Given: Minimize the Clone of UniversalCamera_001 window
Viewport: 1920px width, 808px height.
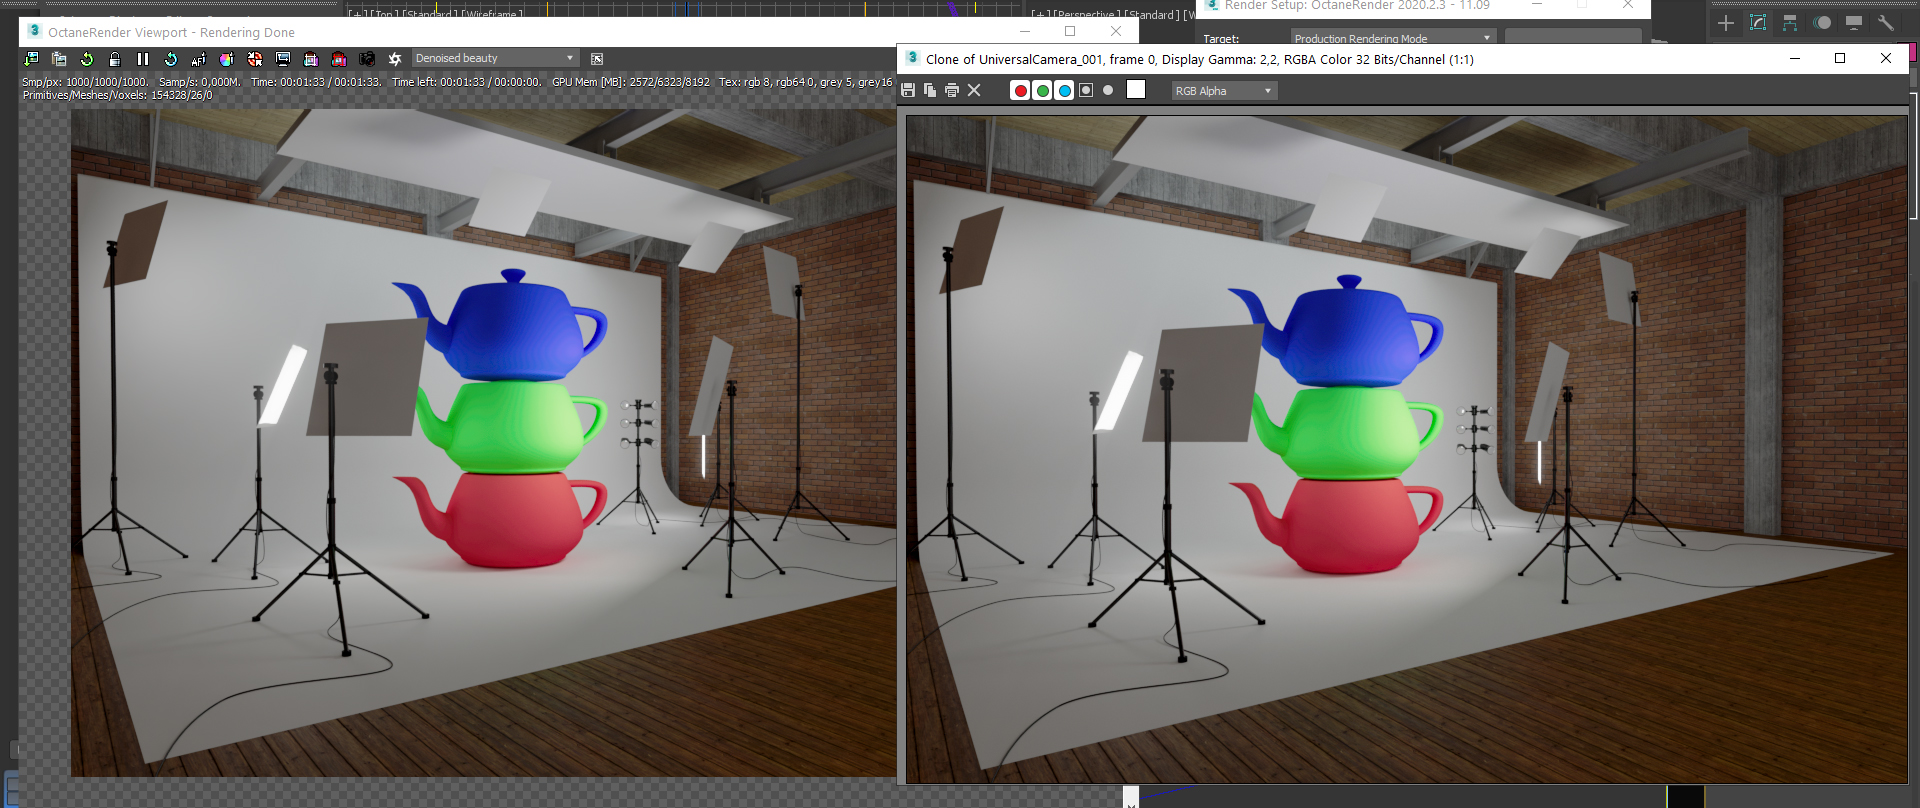Looking at the screenshot, I should click(x=1795, y=58).
